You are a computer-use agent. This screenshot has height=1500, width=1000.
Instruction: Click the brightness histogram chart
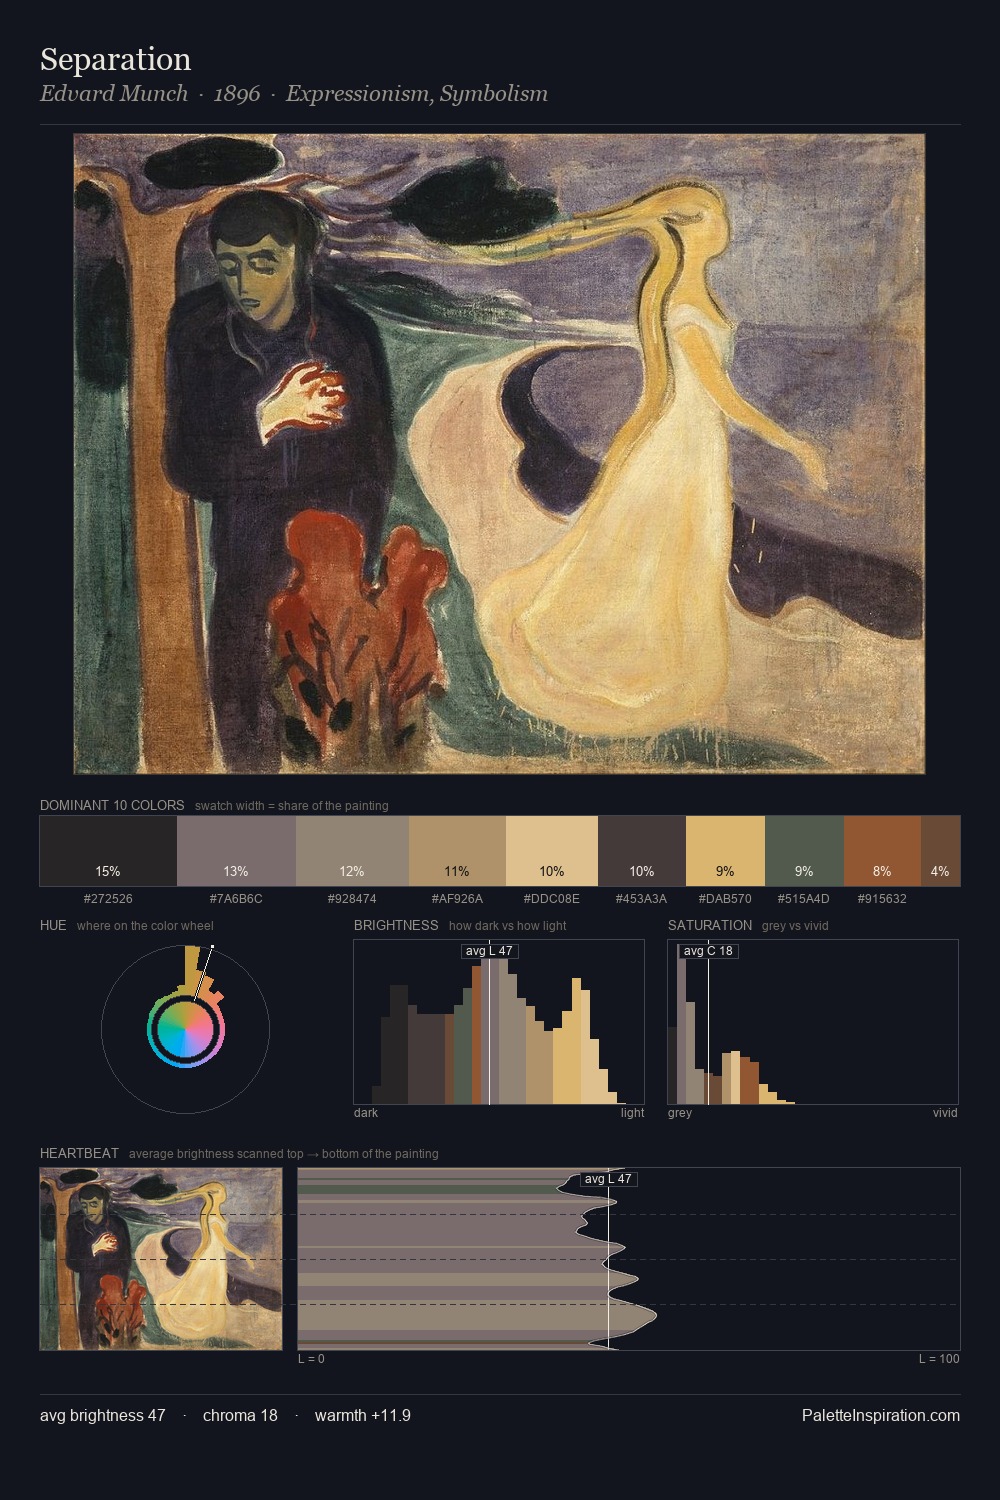click(499, 1022)
